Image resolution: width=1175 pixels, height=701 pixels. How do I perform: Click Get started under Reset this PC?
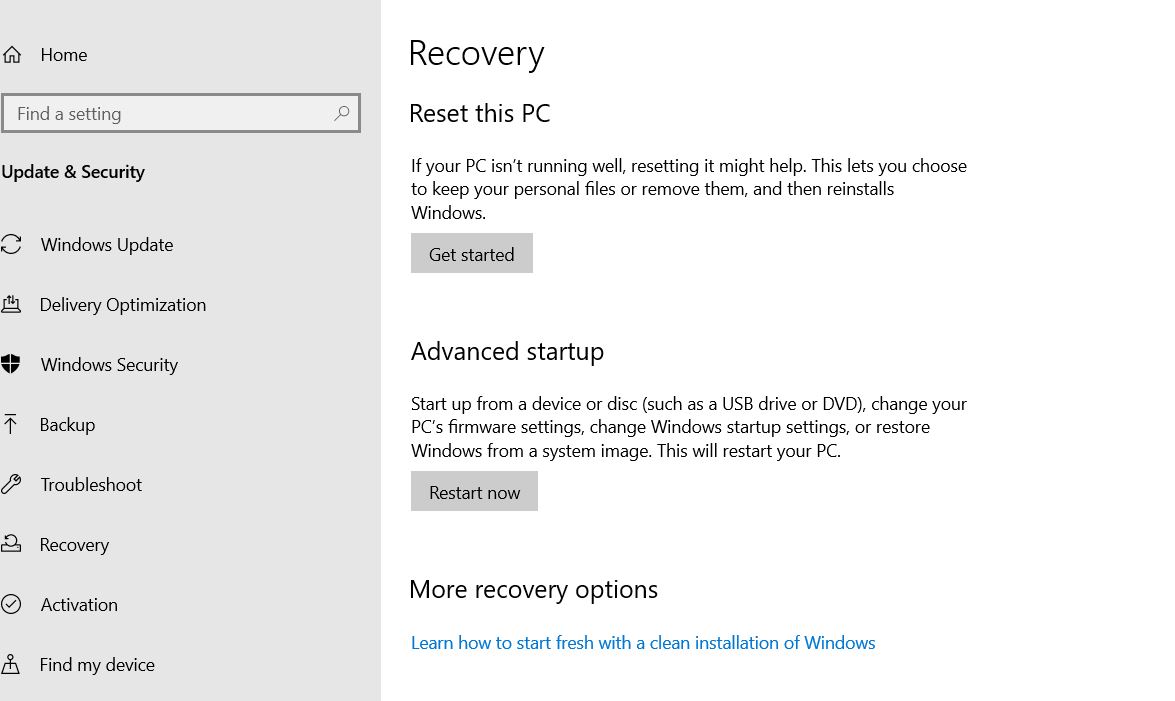pyautogui.click(x=471, y=253)
